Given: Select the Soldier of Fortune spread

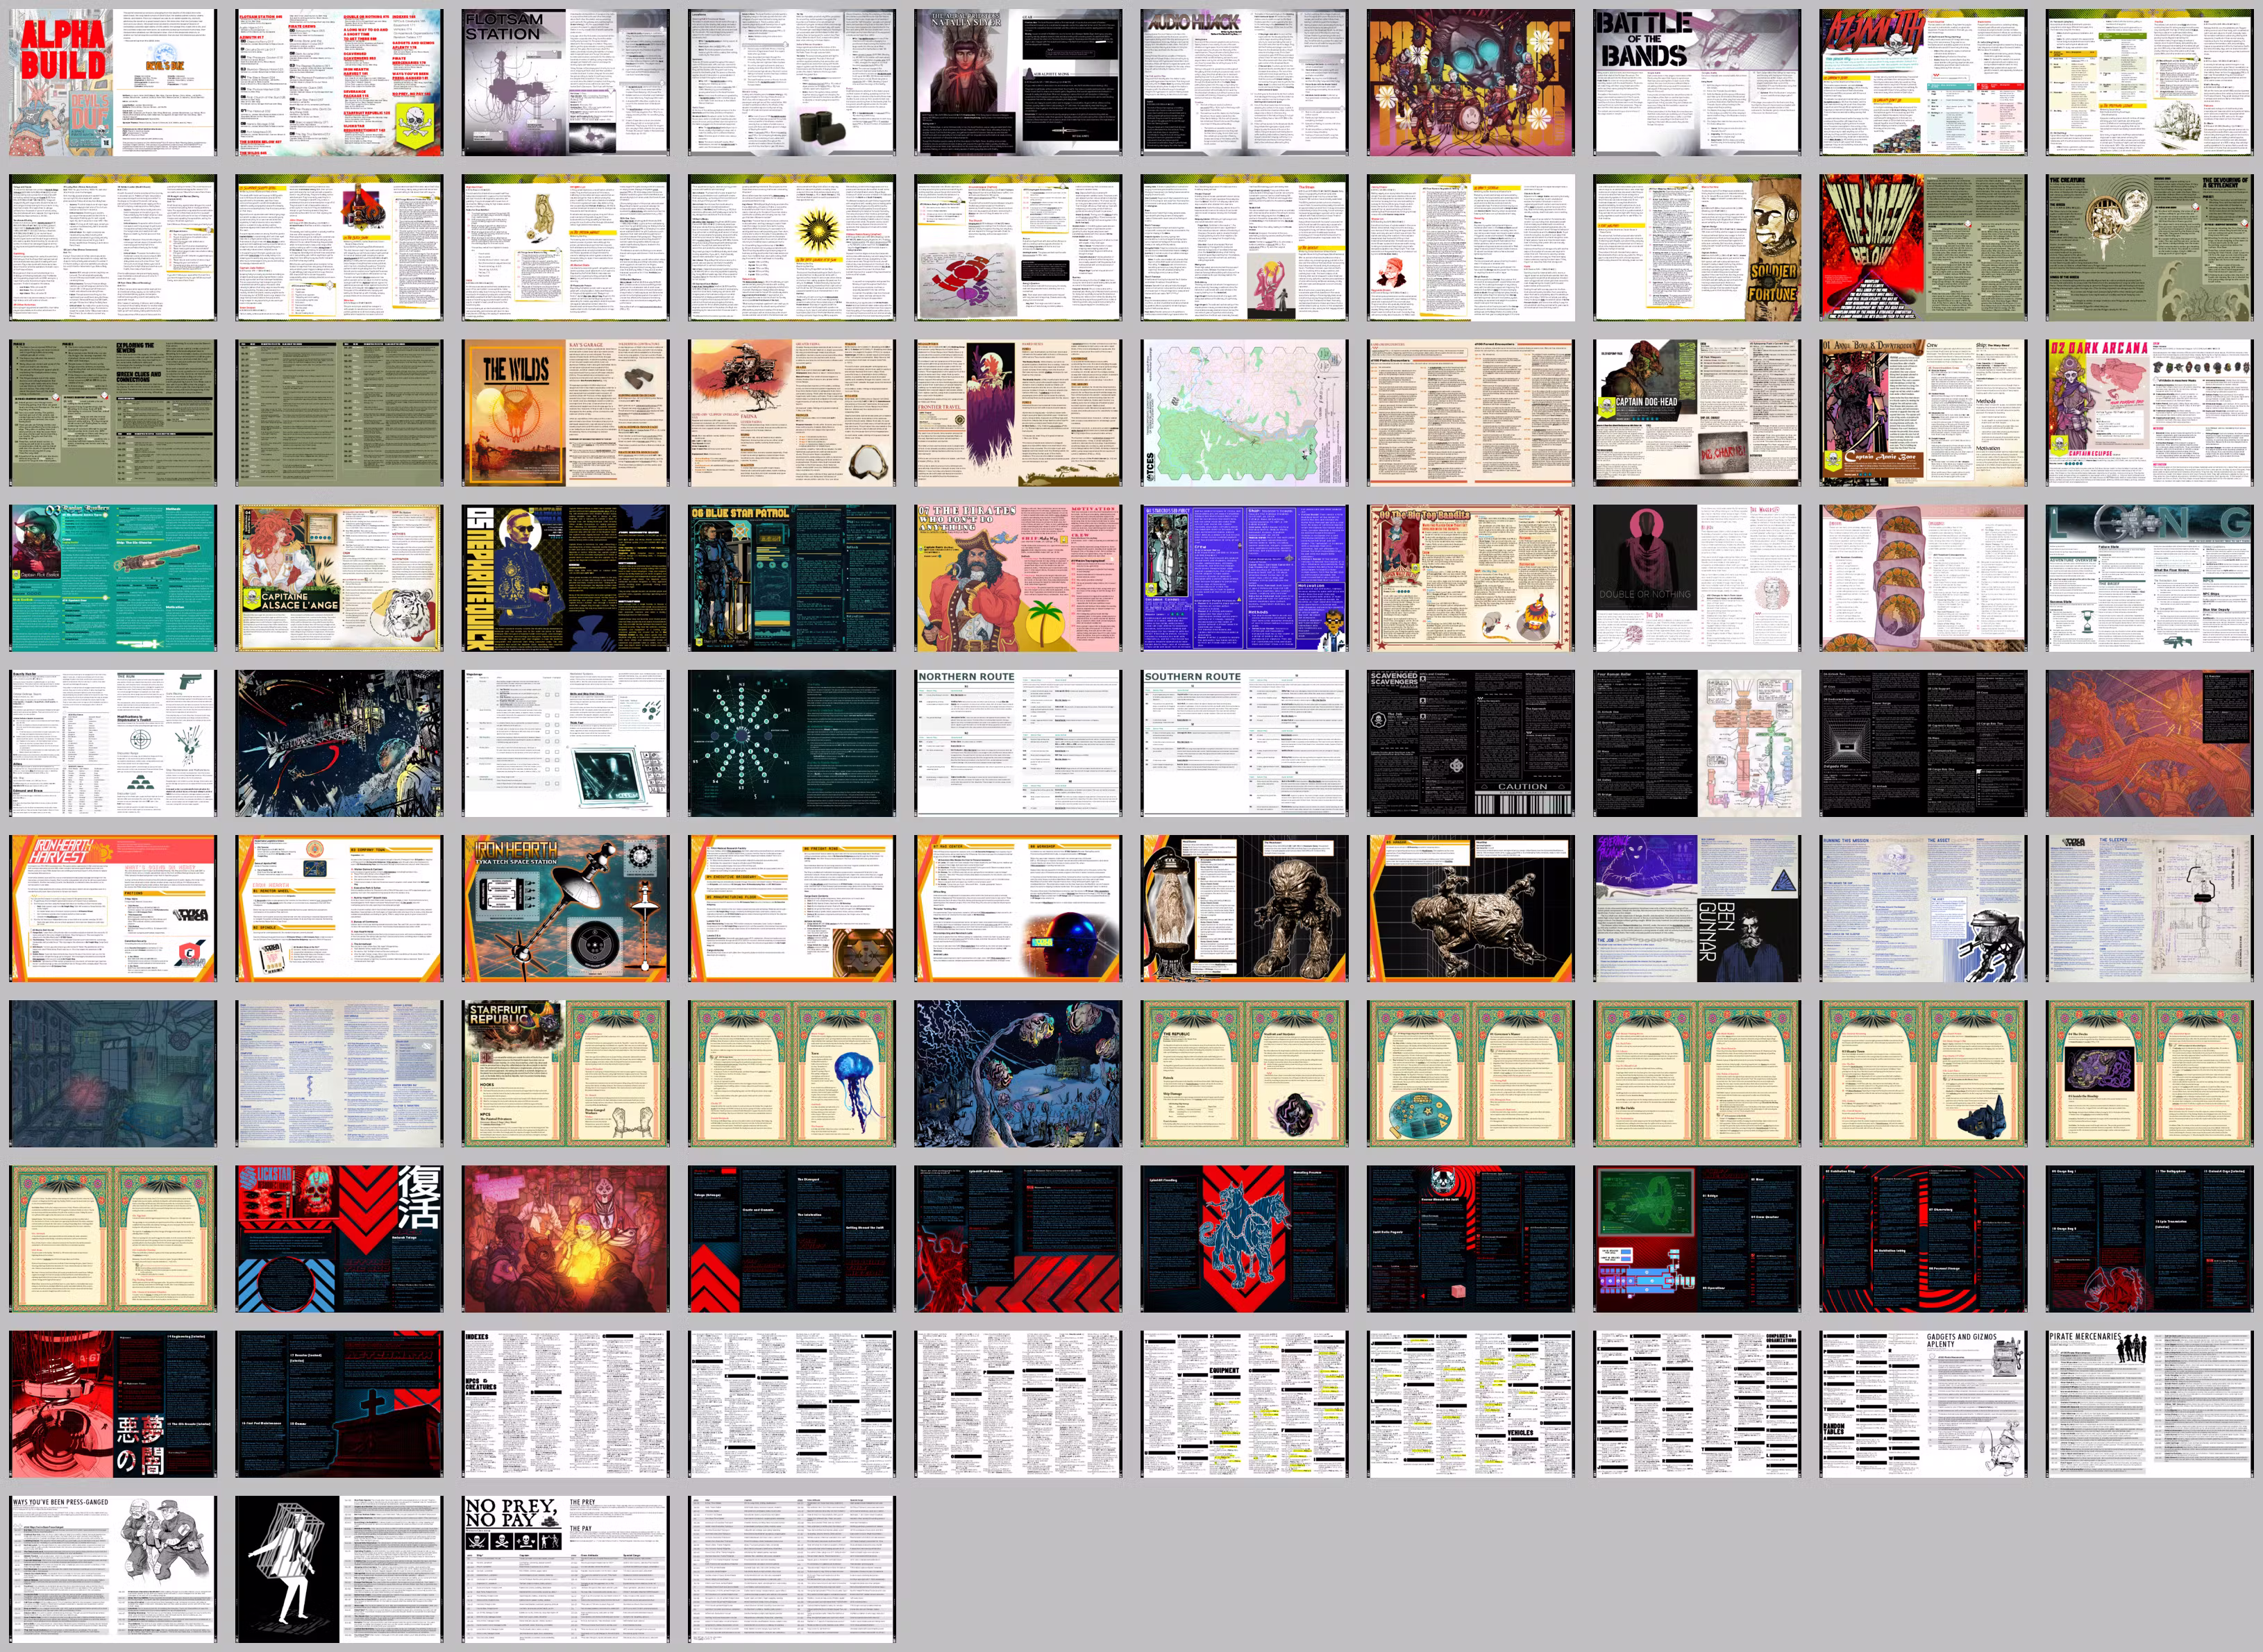Looking at the screenshot, I should pos(1696,247).
